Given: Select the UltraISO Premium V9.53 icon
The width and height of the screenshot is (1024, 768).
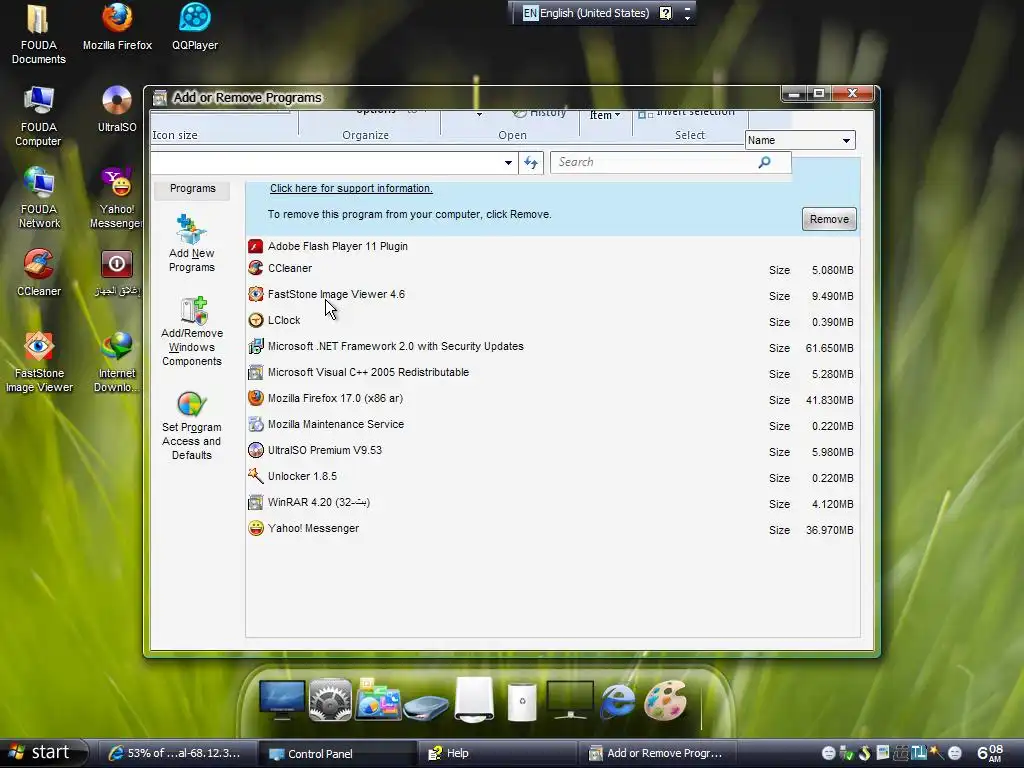Looking at the screenshot, I should [x=255, y=451].
